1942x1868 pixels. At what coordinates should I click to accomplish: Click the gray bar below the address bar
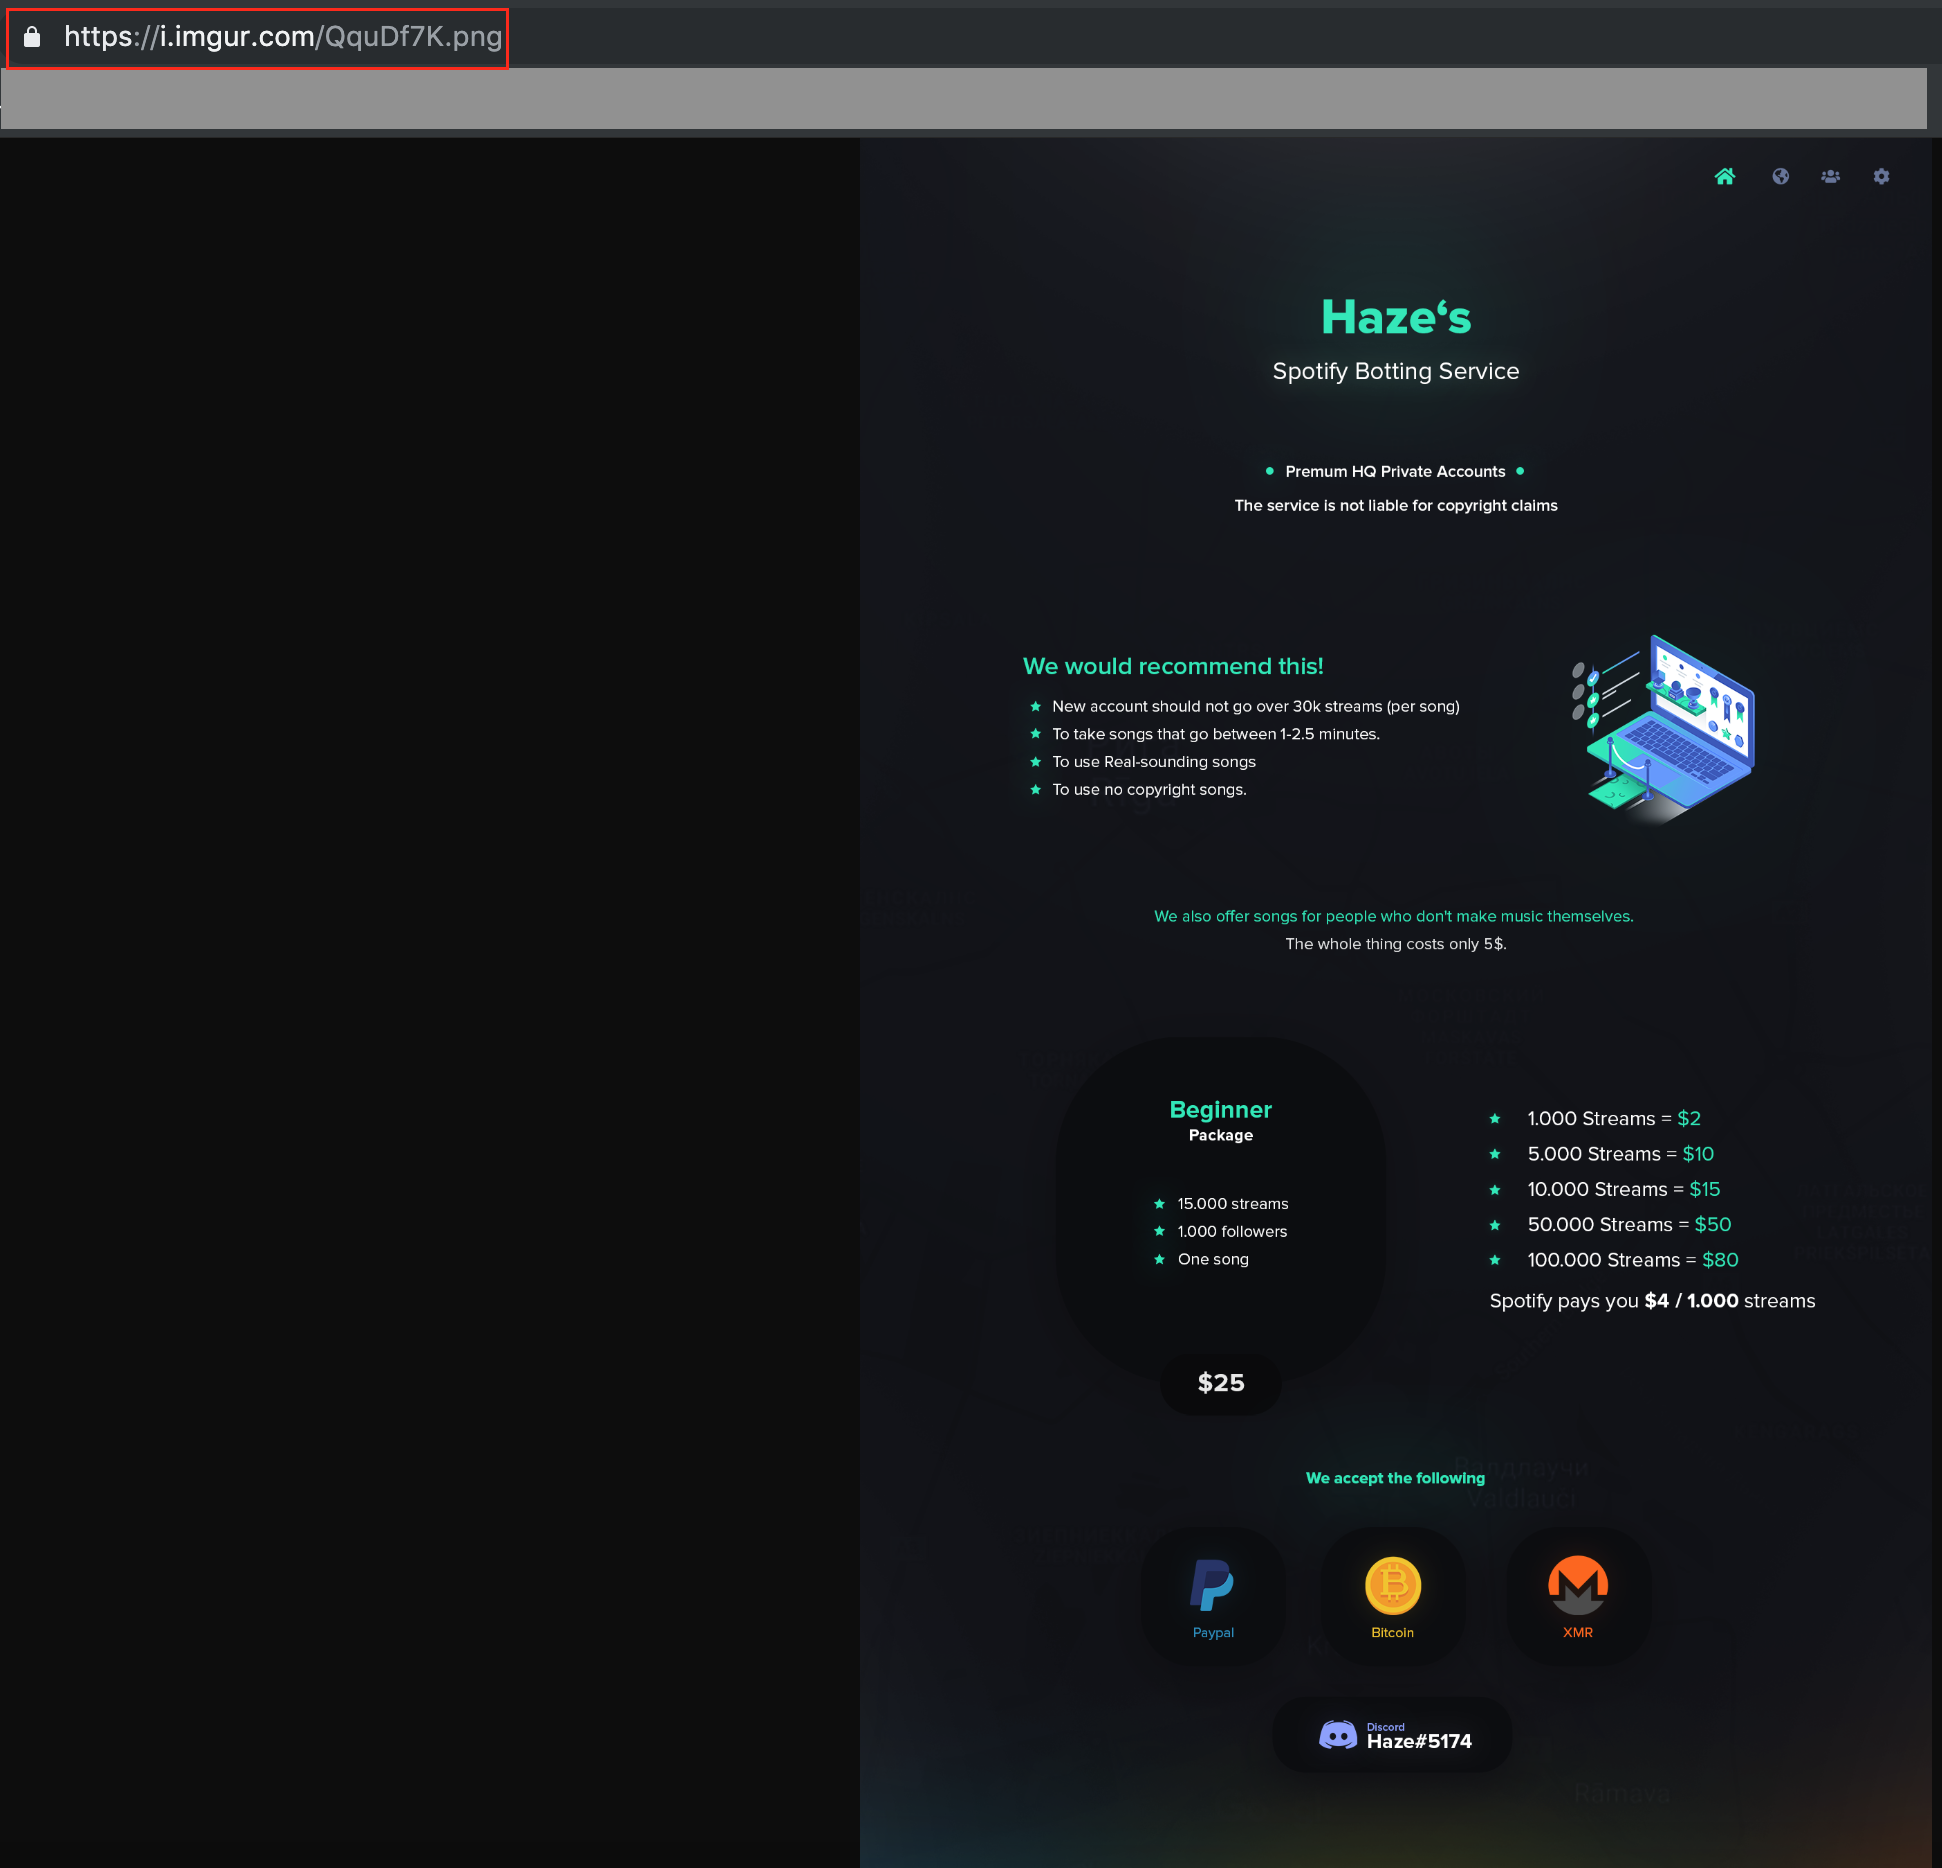point(963,99)
